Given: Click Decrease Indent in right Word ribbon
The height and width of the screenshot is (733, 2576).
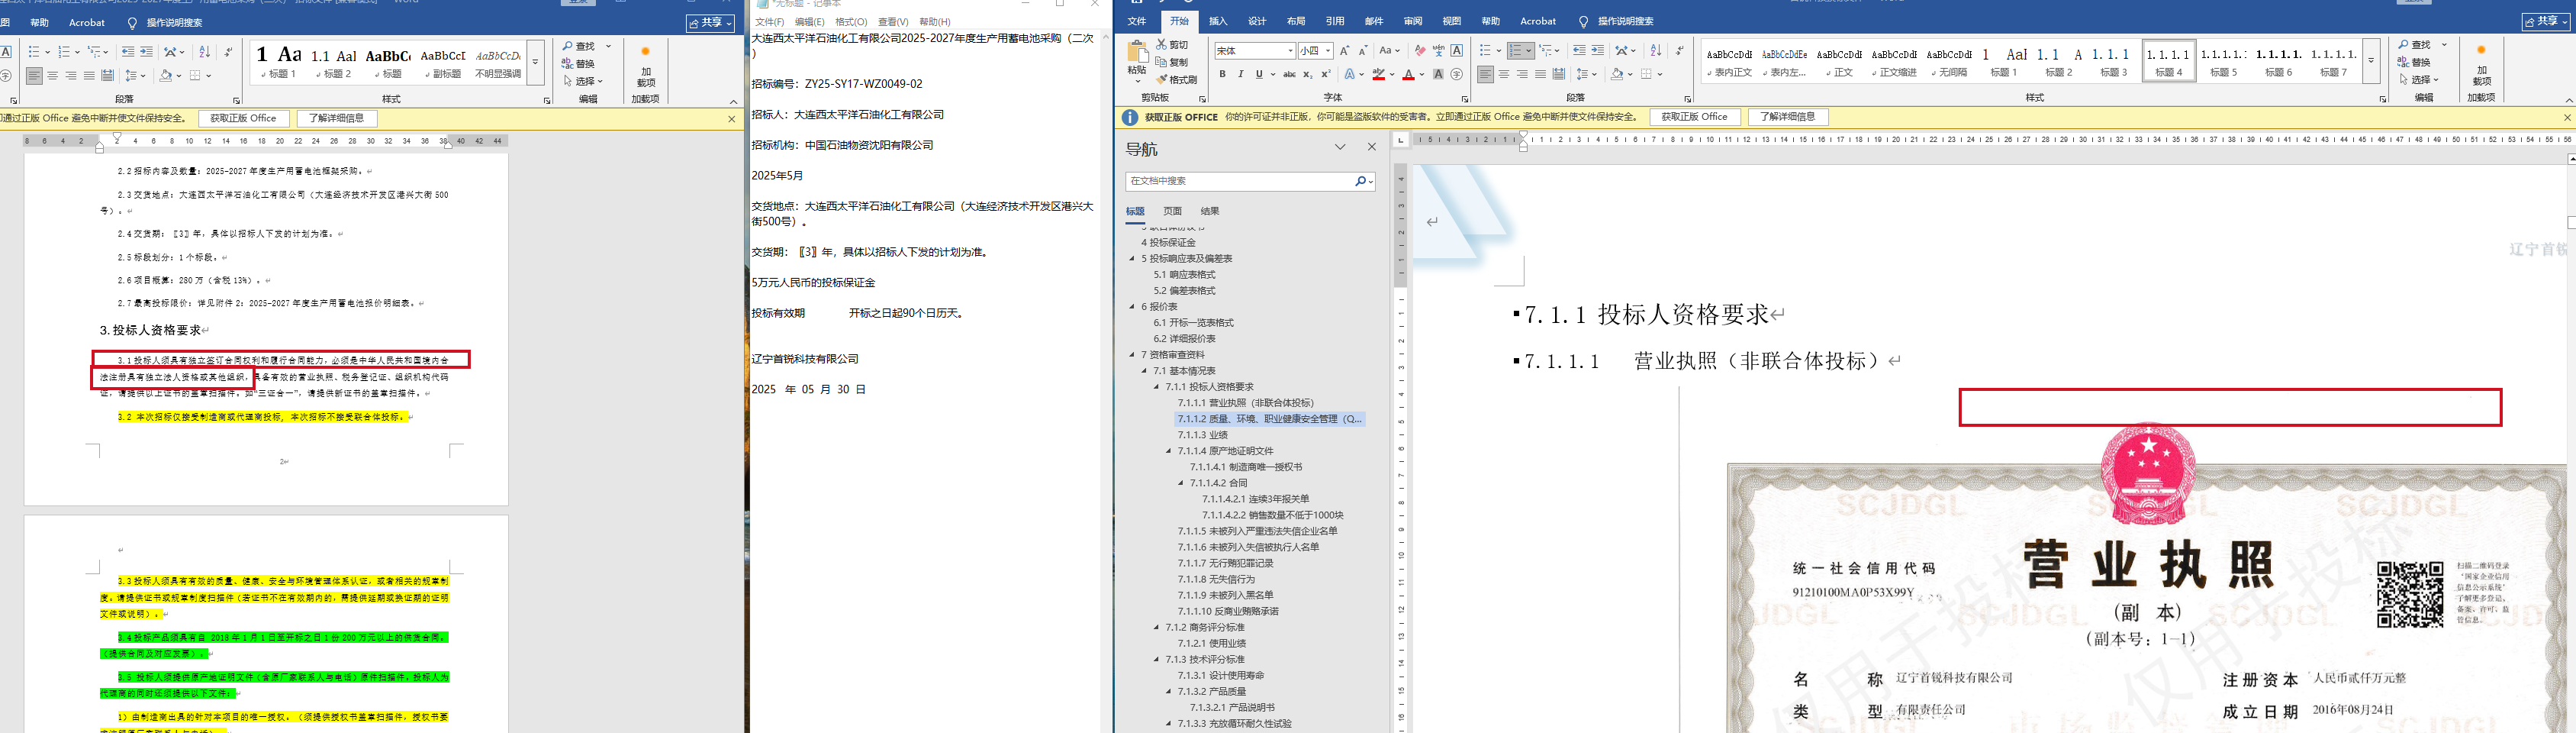Looking at the screenshot, I should click(1579, 51).
